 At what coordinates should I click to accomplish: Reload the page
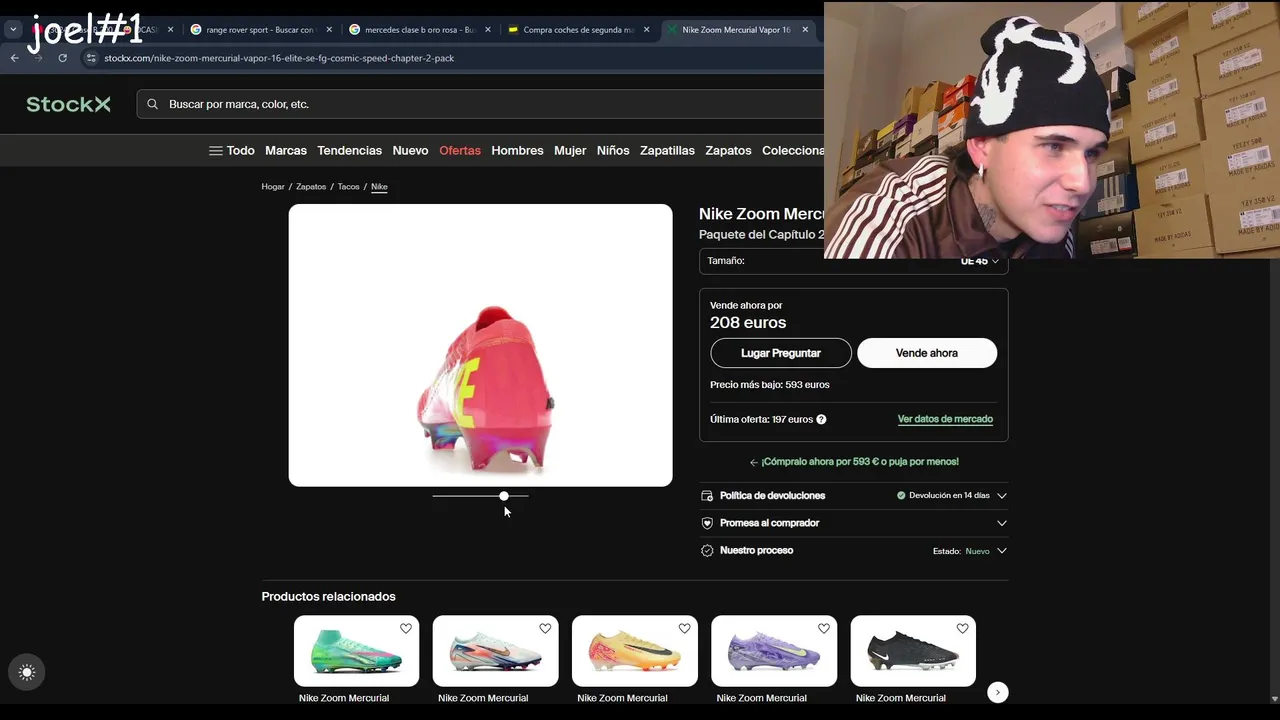tap(62, 58)
